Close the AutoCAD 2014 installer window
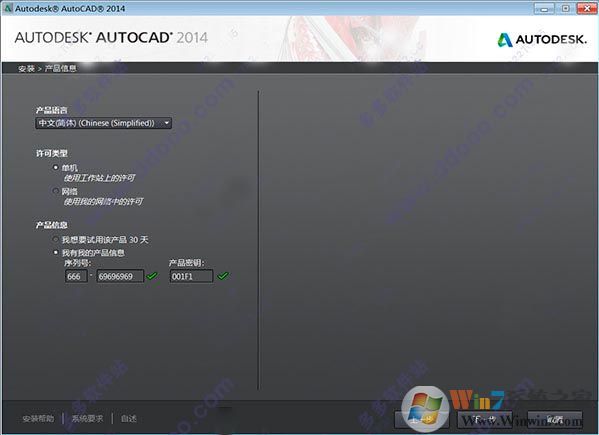599x435 pixels. (x=587, y=8)
